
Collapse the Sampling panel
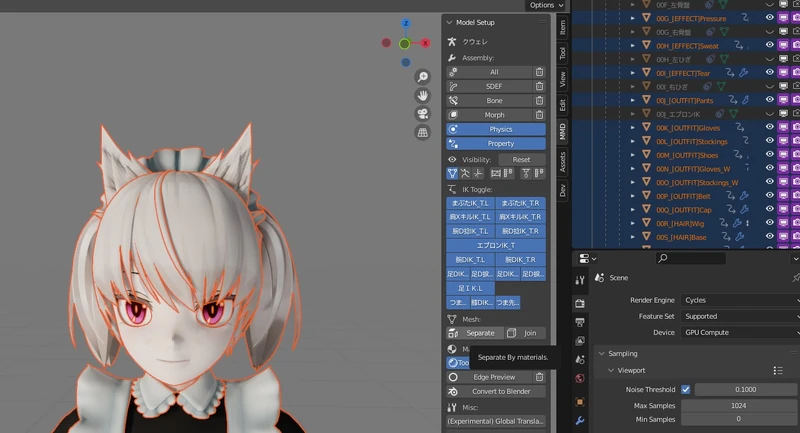coord(602,353)
